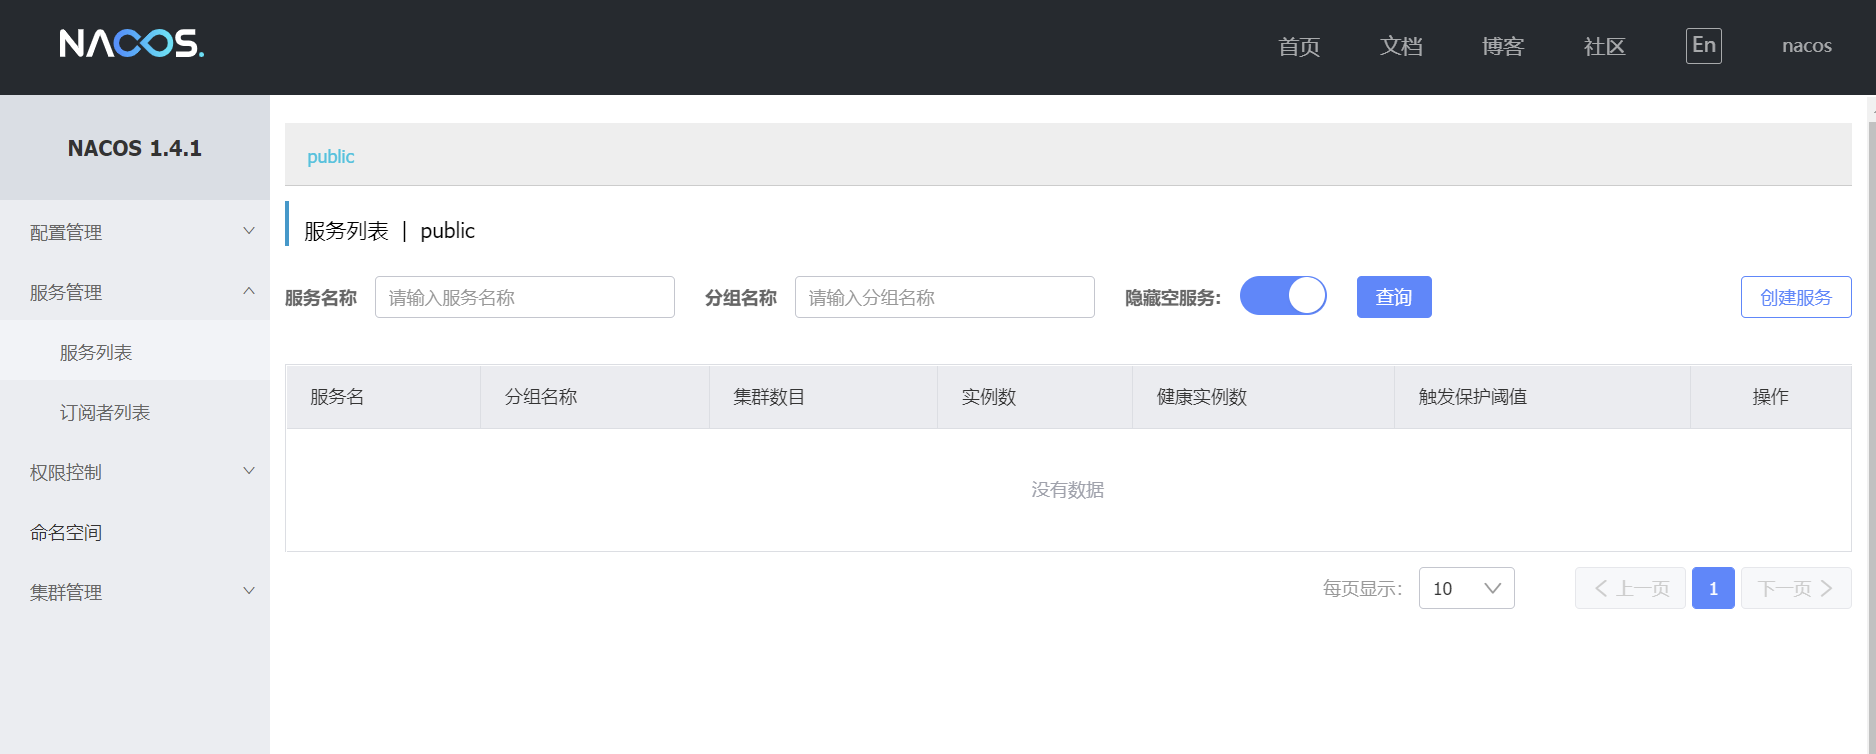The width and height of the screenshot is (1876, 754).
Task: Expand the 集群管理 menu chevron
Action: pyautogui.click(x=249, y=591)
